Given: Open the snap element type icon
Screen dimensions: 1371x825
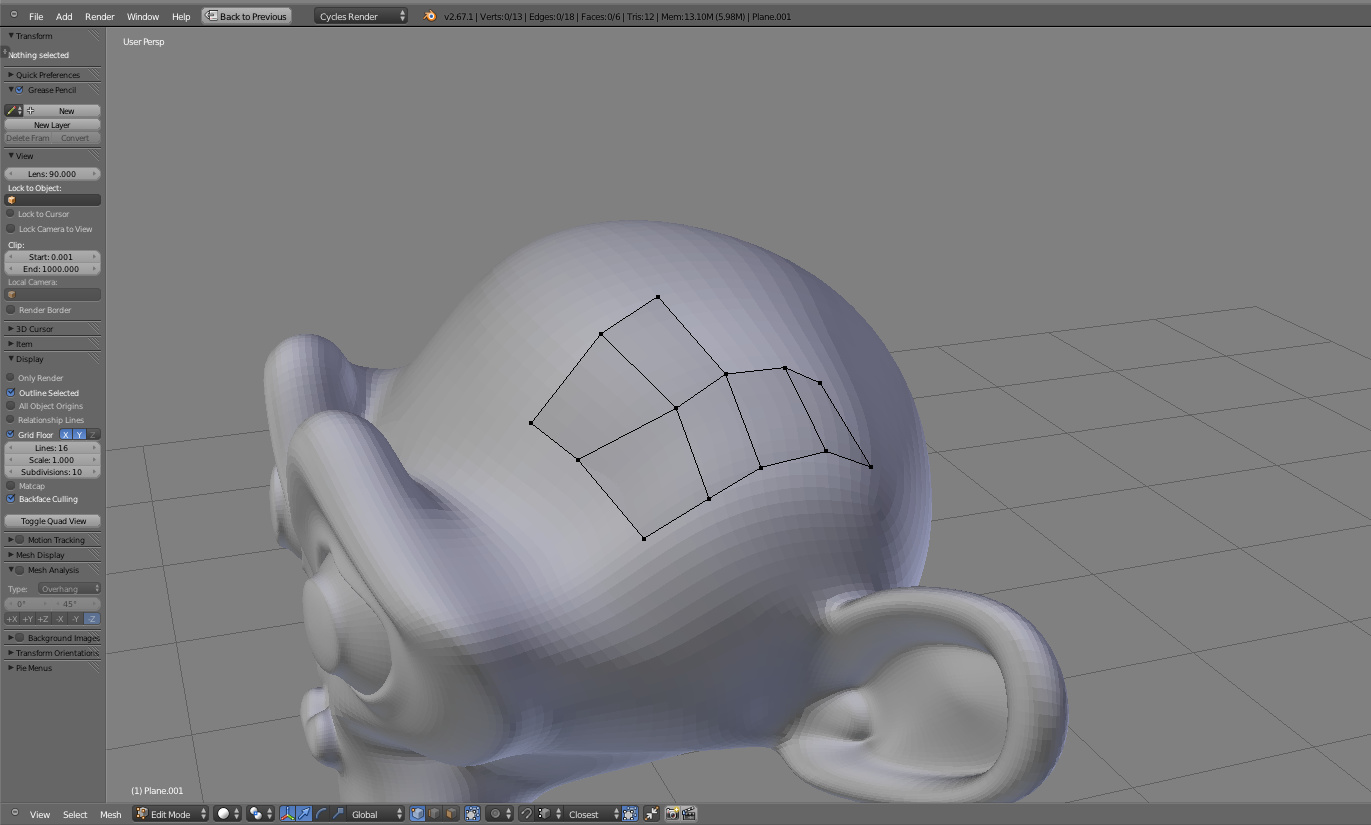Looking at the screenshot, I should 544,814.
